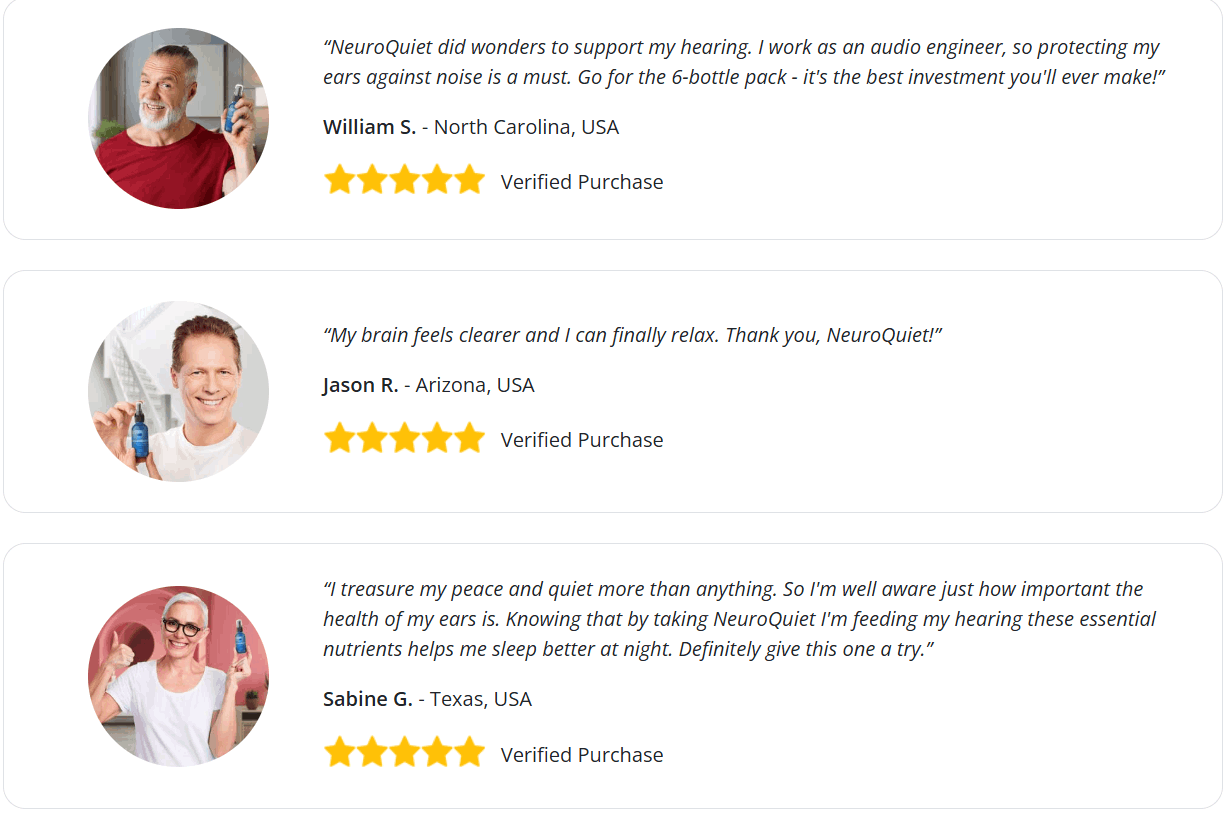Click fifth star in William's rating
The width and height of the screenshot is (1231, 822).
click(x=469, y=181)
